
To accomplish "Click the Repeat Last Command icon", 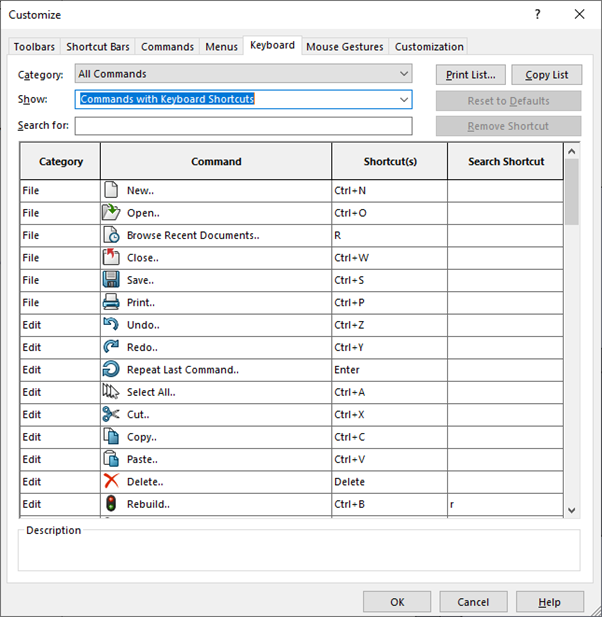I will (x=111, y=369).
